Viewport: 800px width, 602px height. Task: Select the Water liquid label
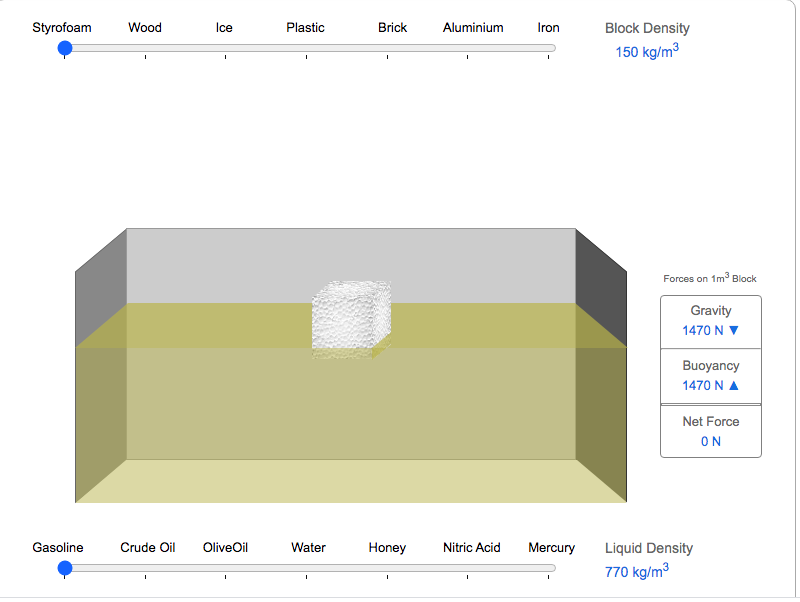pyautogui.click(x=308, y=548)
